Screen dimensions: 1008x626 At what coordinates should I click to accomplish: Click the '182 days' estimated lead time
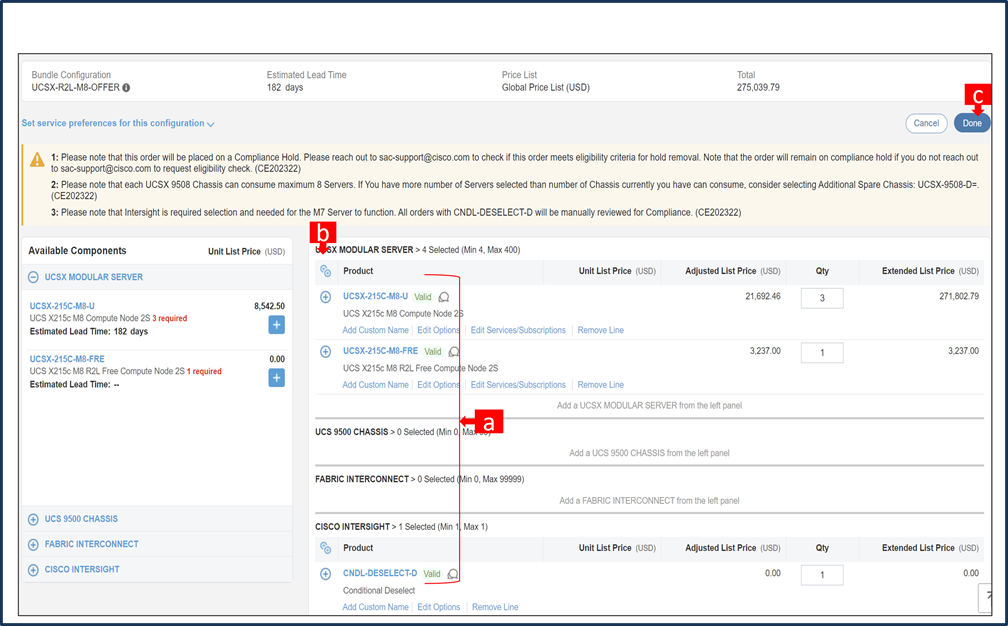(x=285, y=87)
